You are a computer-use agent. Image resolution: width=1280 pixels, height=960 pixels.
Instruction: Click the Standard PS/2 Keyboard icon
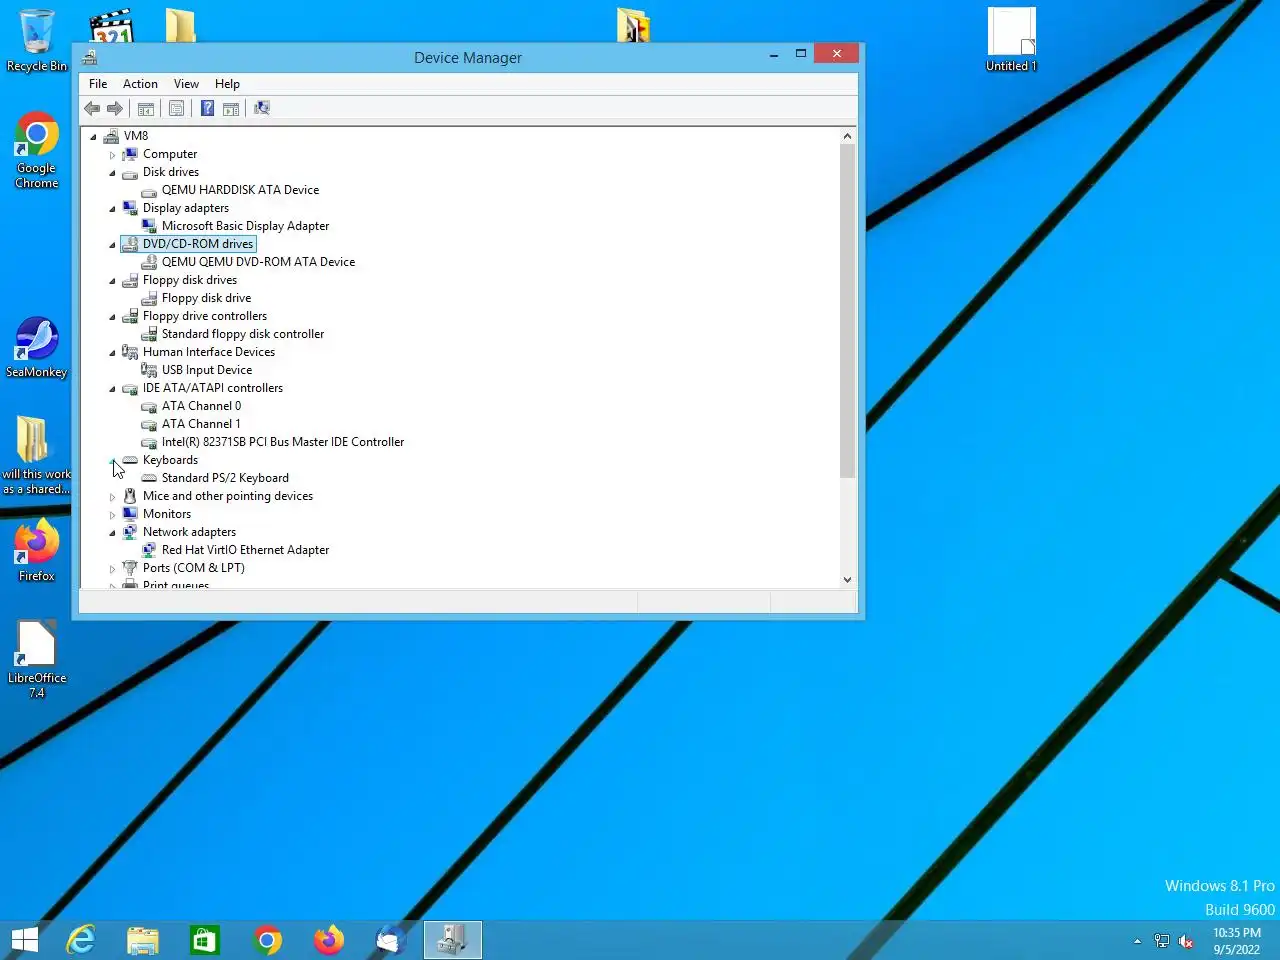[x=149, y=478]
